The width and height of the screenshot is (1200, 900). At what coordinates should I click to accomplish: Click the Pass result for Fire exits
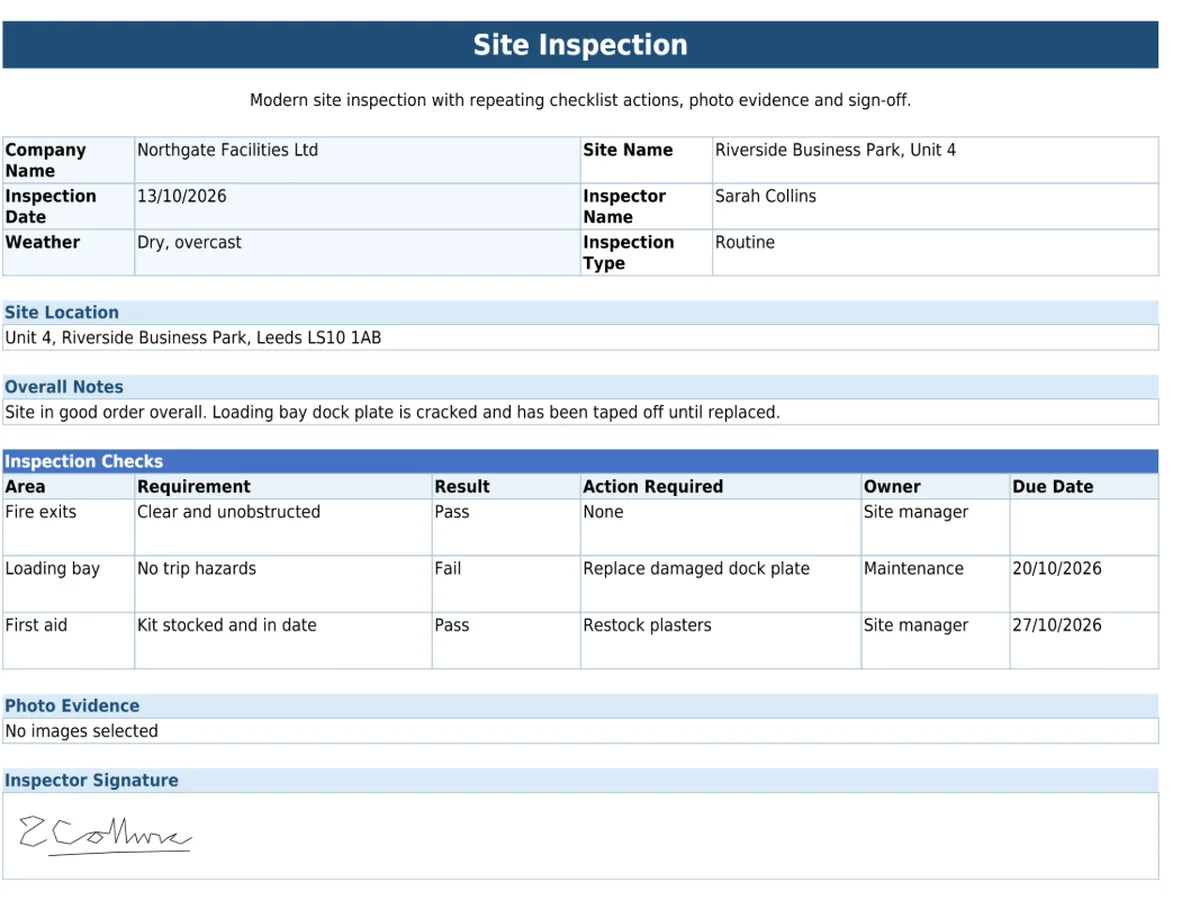[506, 527]
